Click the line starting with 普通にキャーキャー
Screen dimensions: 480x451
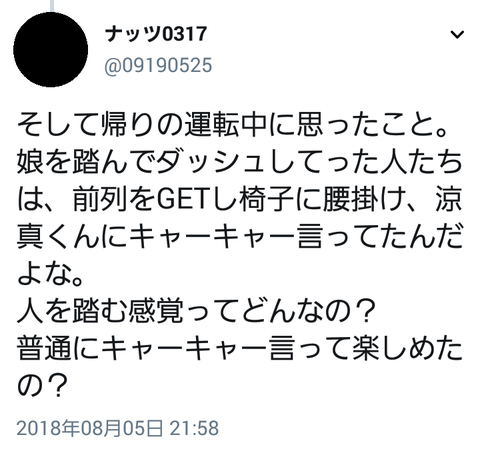click(239, 349)
